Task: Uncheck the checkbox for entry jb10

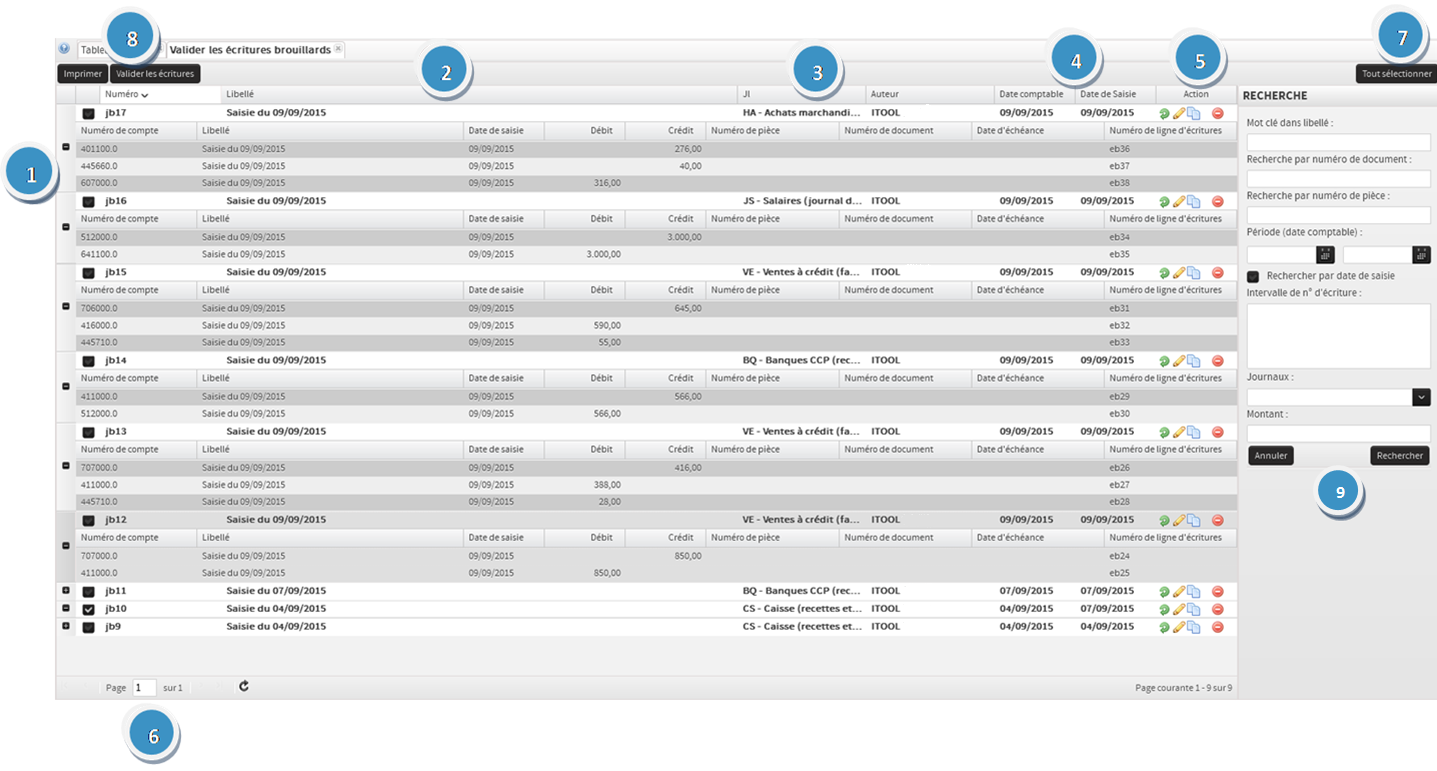Action: 89,609
